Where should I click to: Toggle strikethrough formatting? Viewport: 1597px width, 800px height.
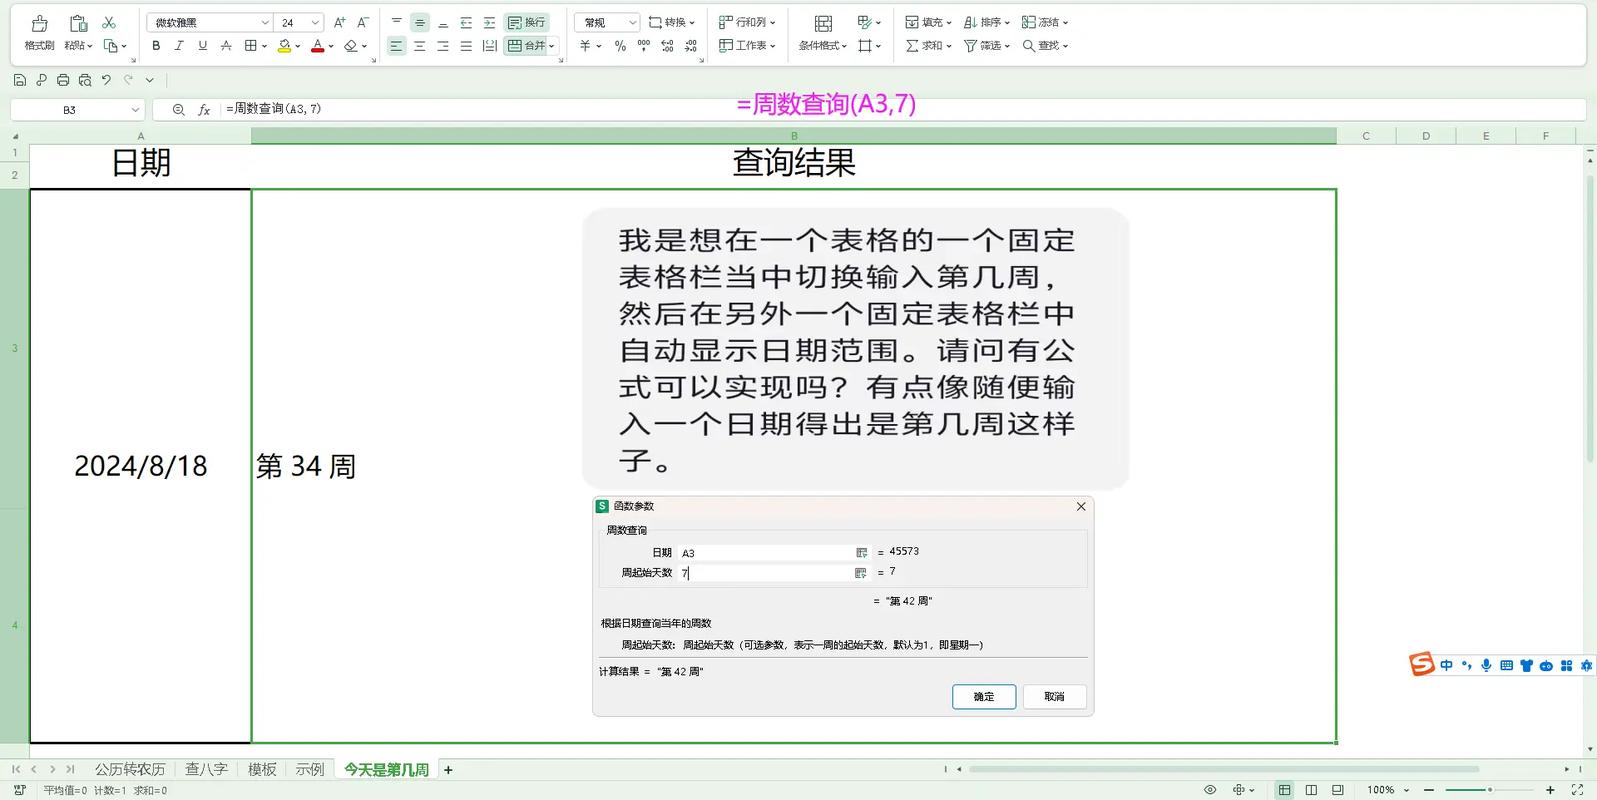click(x=226, y=46)
